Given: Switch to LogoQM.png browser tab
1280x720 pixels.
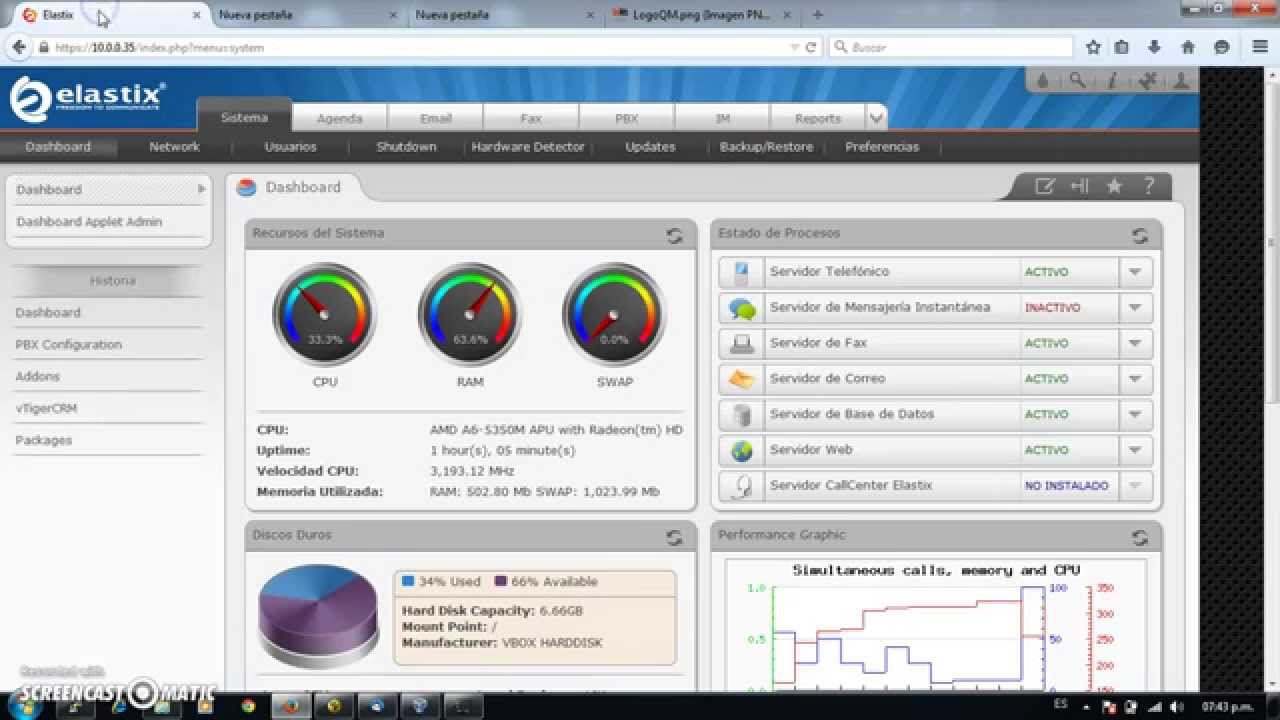Looking at the screenshot, I should click(x=702, y=15).
